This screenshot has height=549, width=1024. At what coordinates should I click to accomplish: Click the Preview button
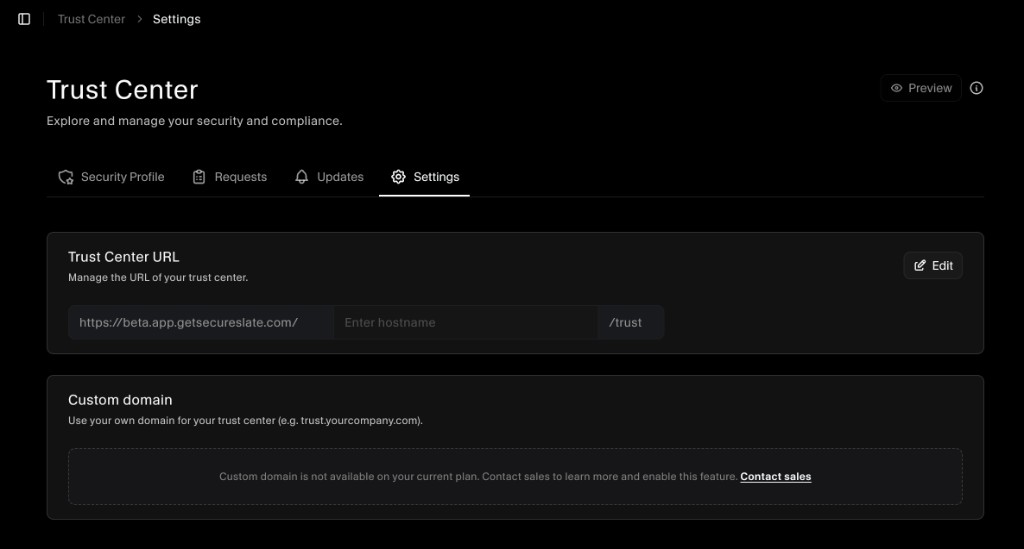pyautogui.click(x=921, y=88)
